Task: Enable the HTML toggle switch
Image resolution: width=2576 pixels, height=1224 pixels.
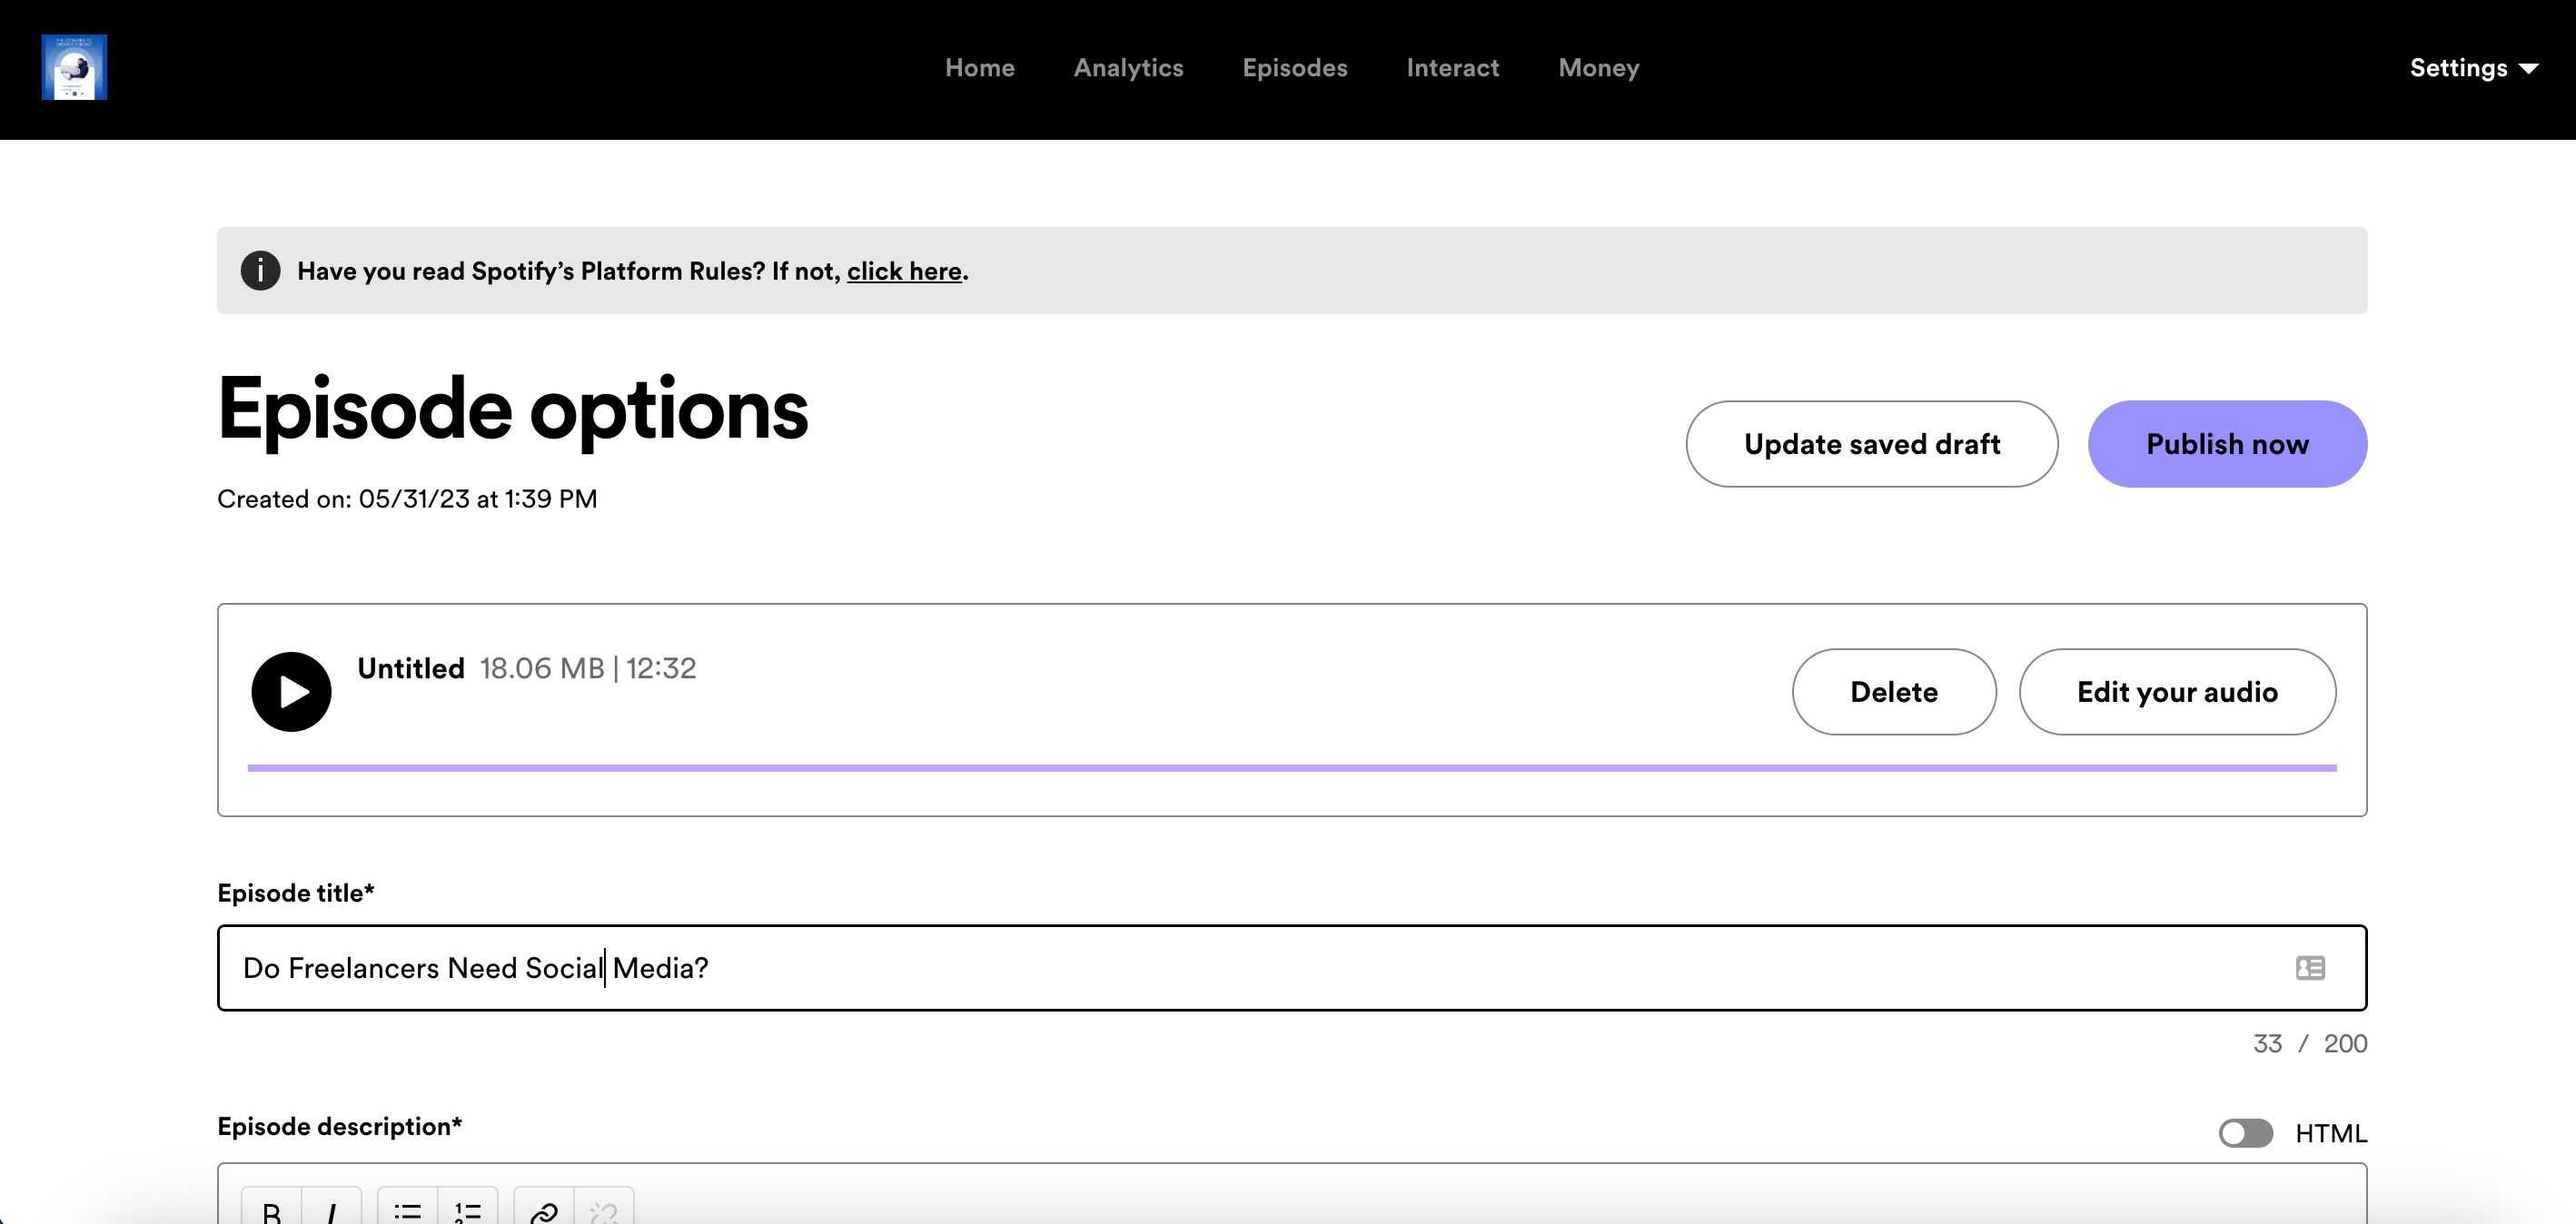Action: [2245, 1133]
